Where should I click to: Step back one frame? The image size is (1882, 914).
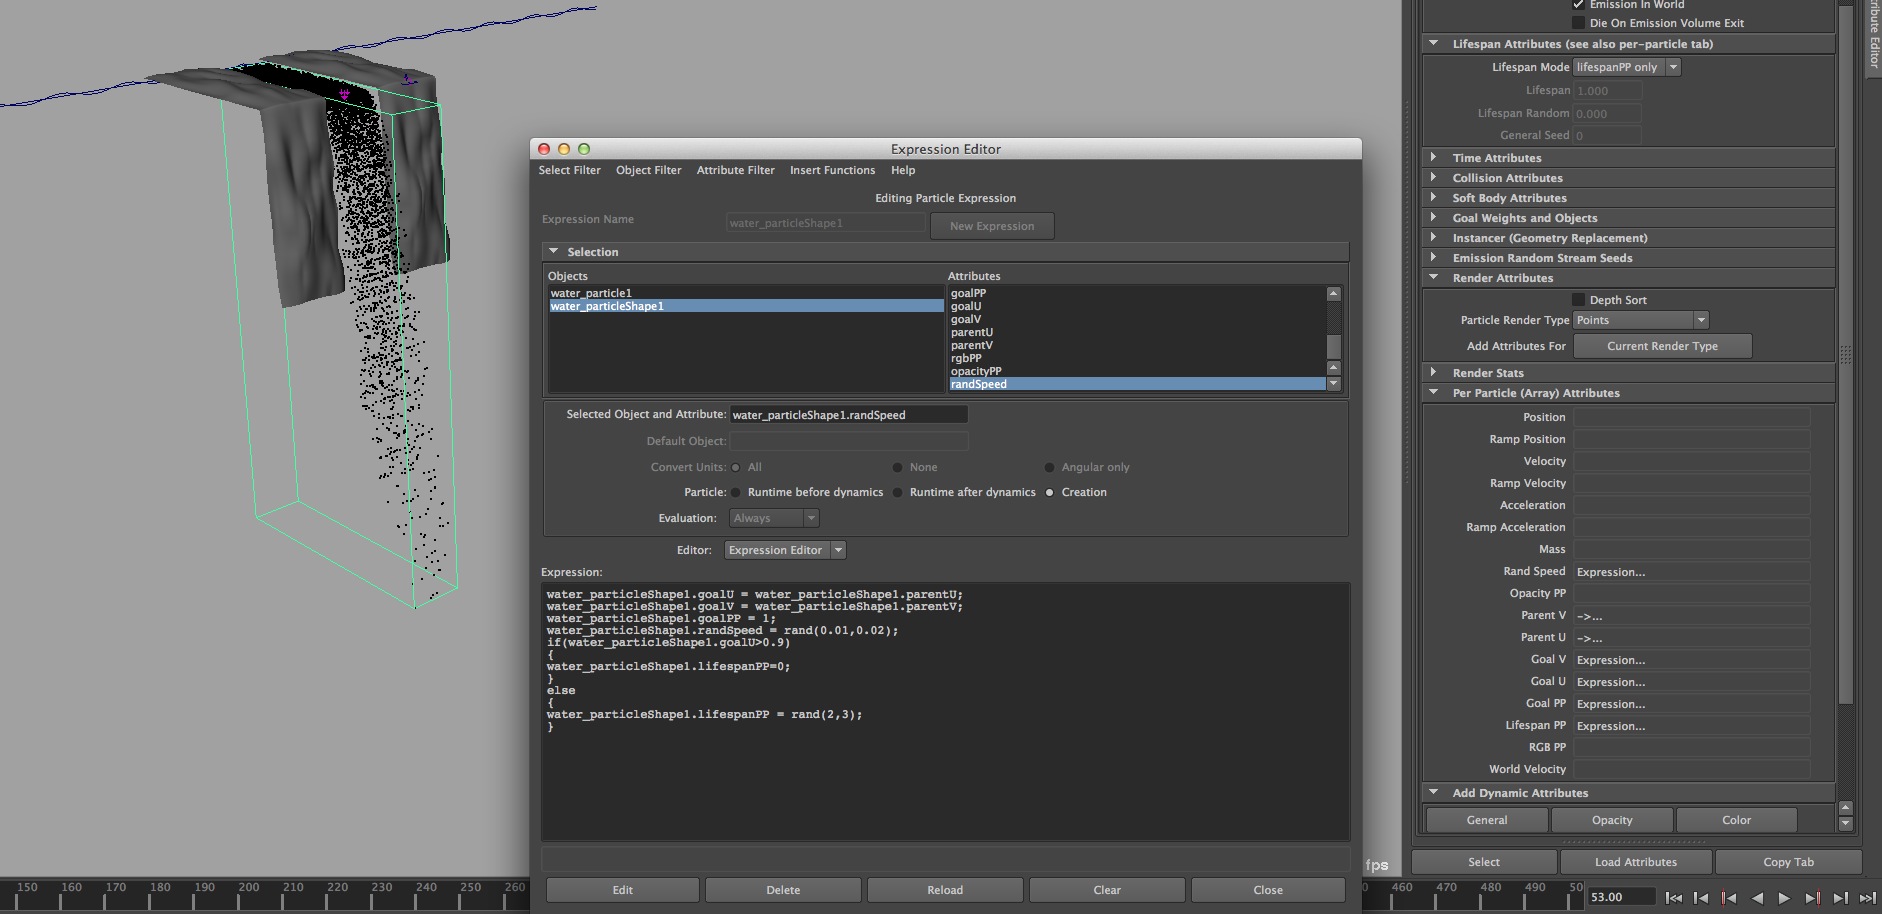pos(1701,898)
